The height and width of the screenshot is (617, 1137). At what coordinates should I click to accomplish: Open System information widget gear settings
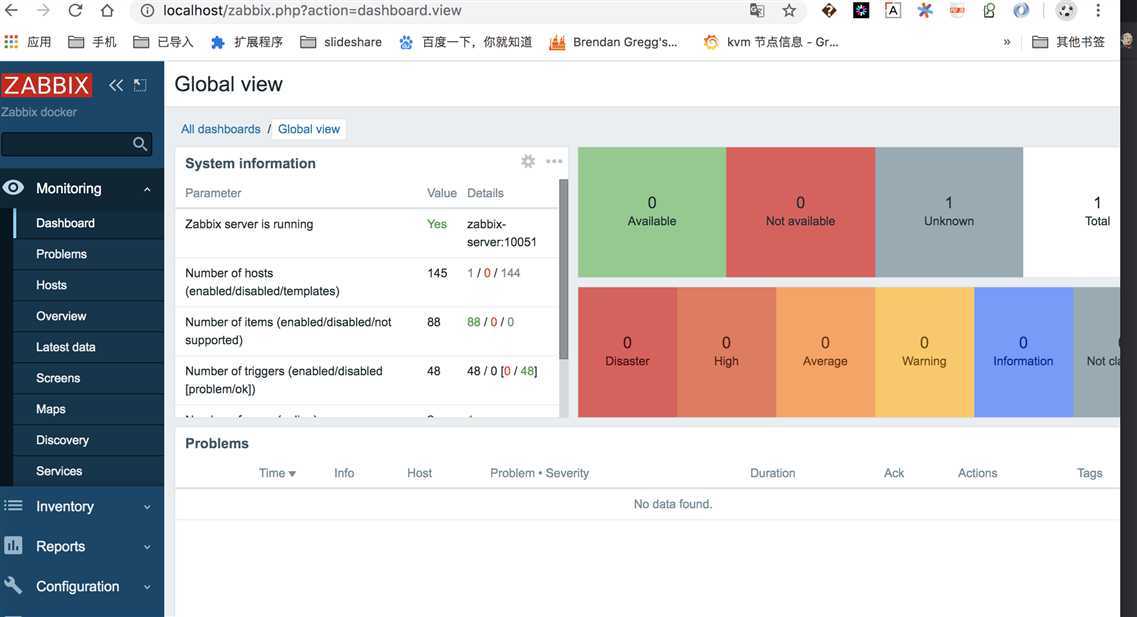click(528, 162)
